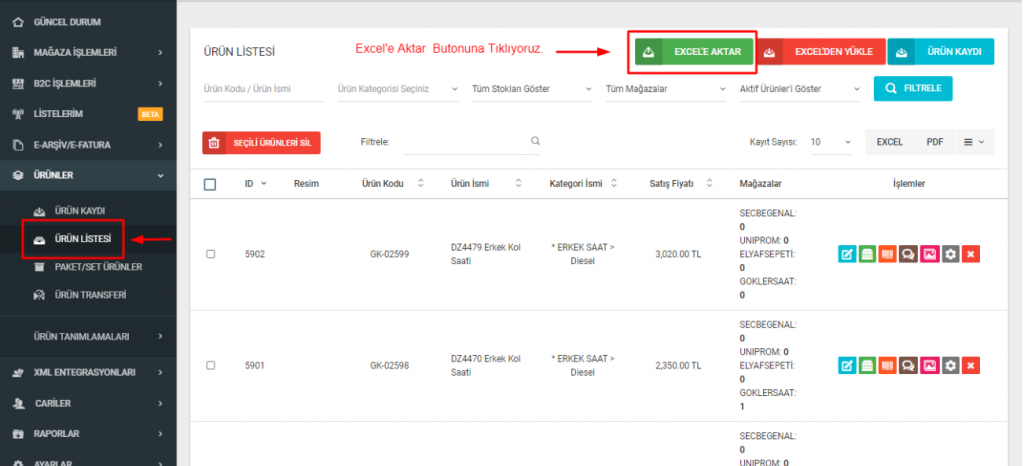Screen dimensions: 1024x466
Task: Open gear settings icon for product 5902
Action: [950, 254]
